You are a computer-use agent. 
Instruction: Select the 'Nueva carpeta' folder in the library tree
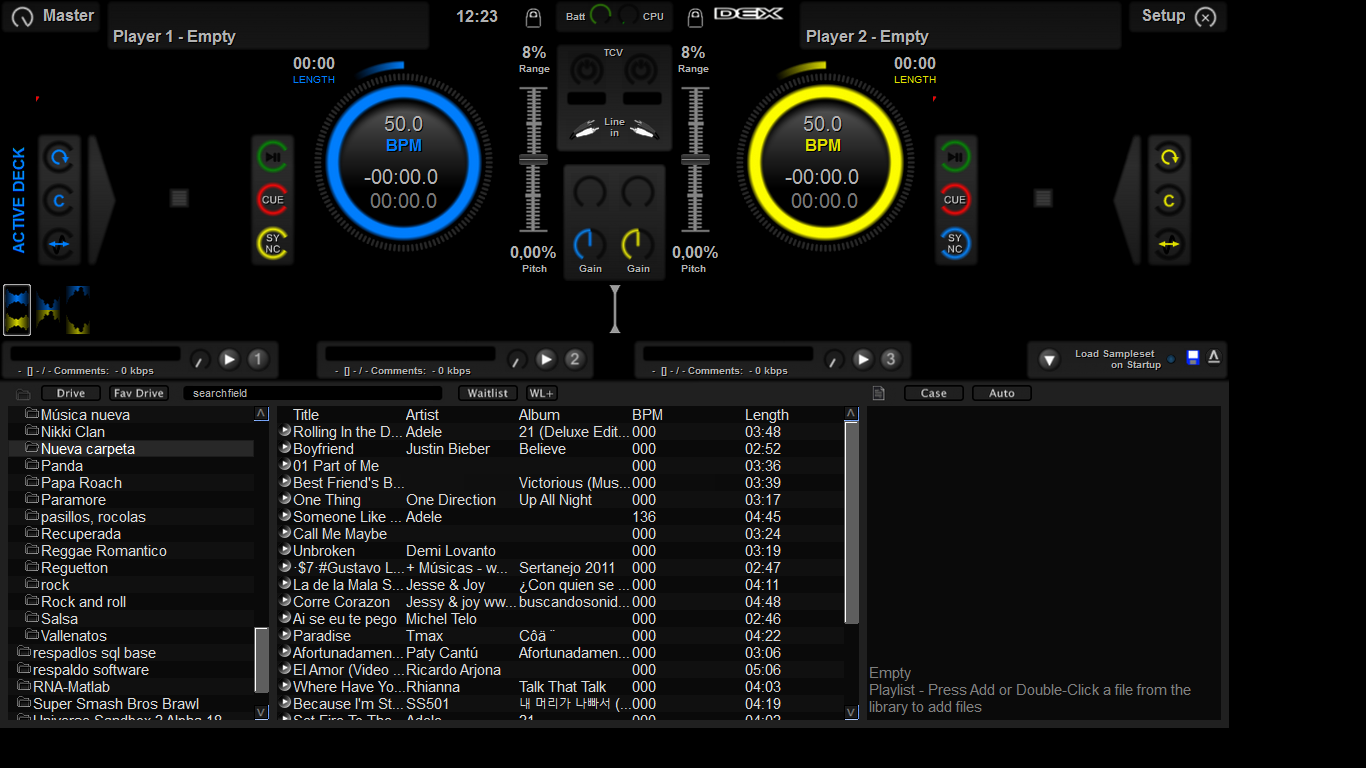(88, 448)
